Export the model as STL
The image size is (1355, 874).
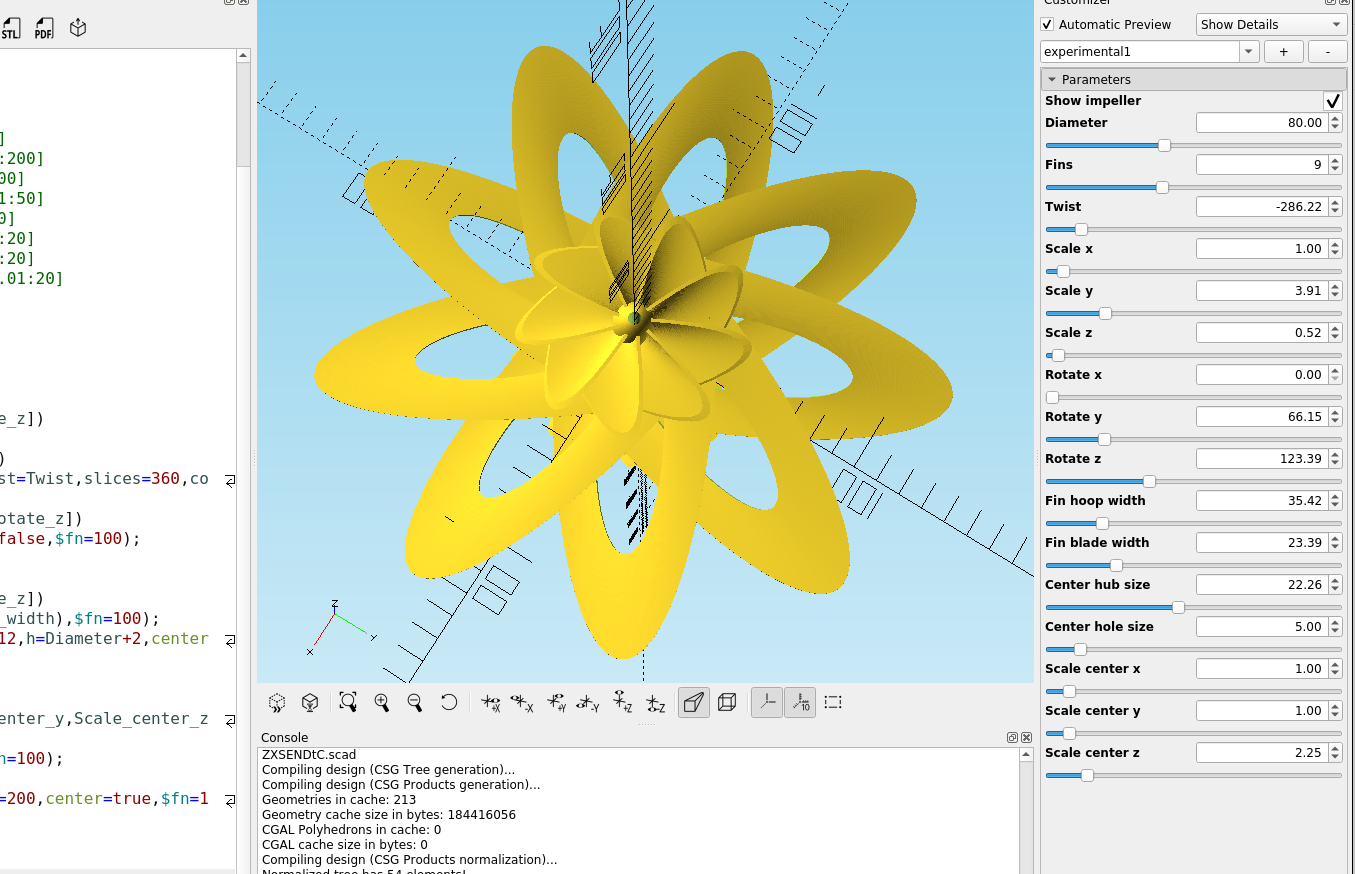(13, 27)
